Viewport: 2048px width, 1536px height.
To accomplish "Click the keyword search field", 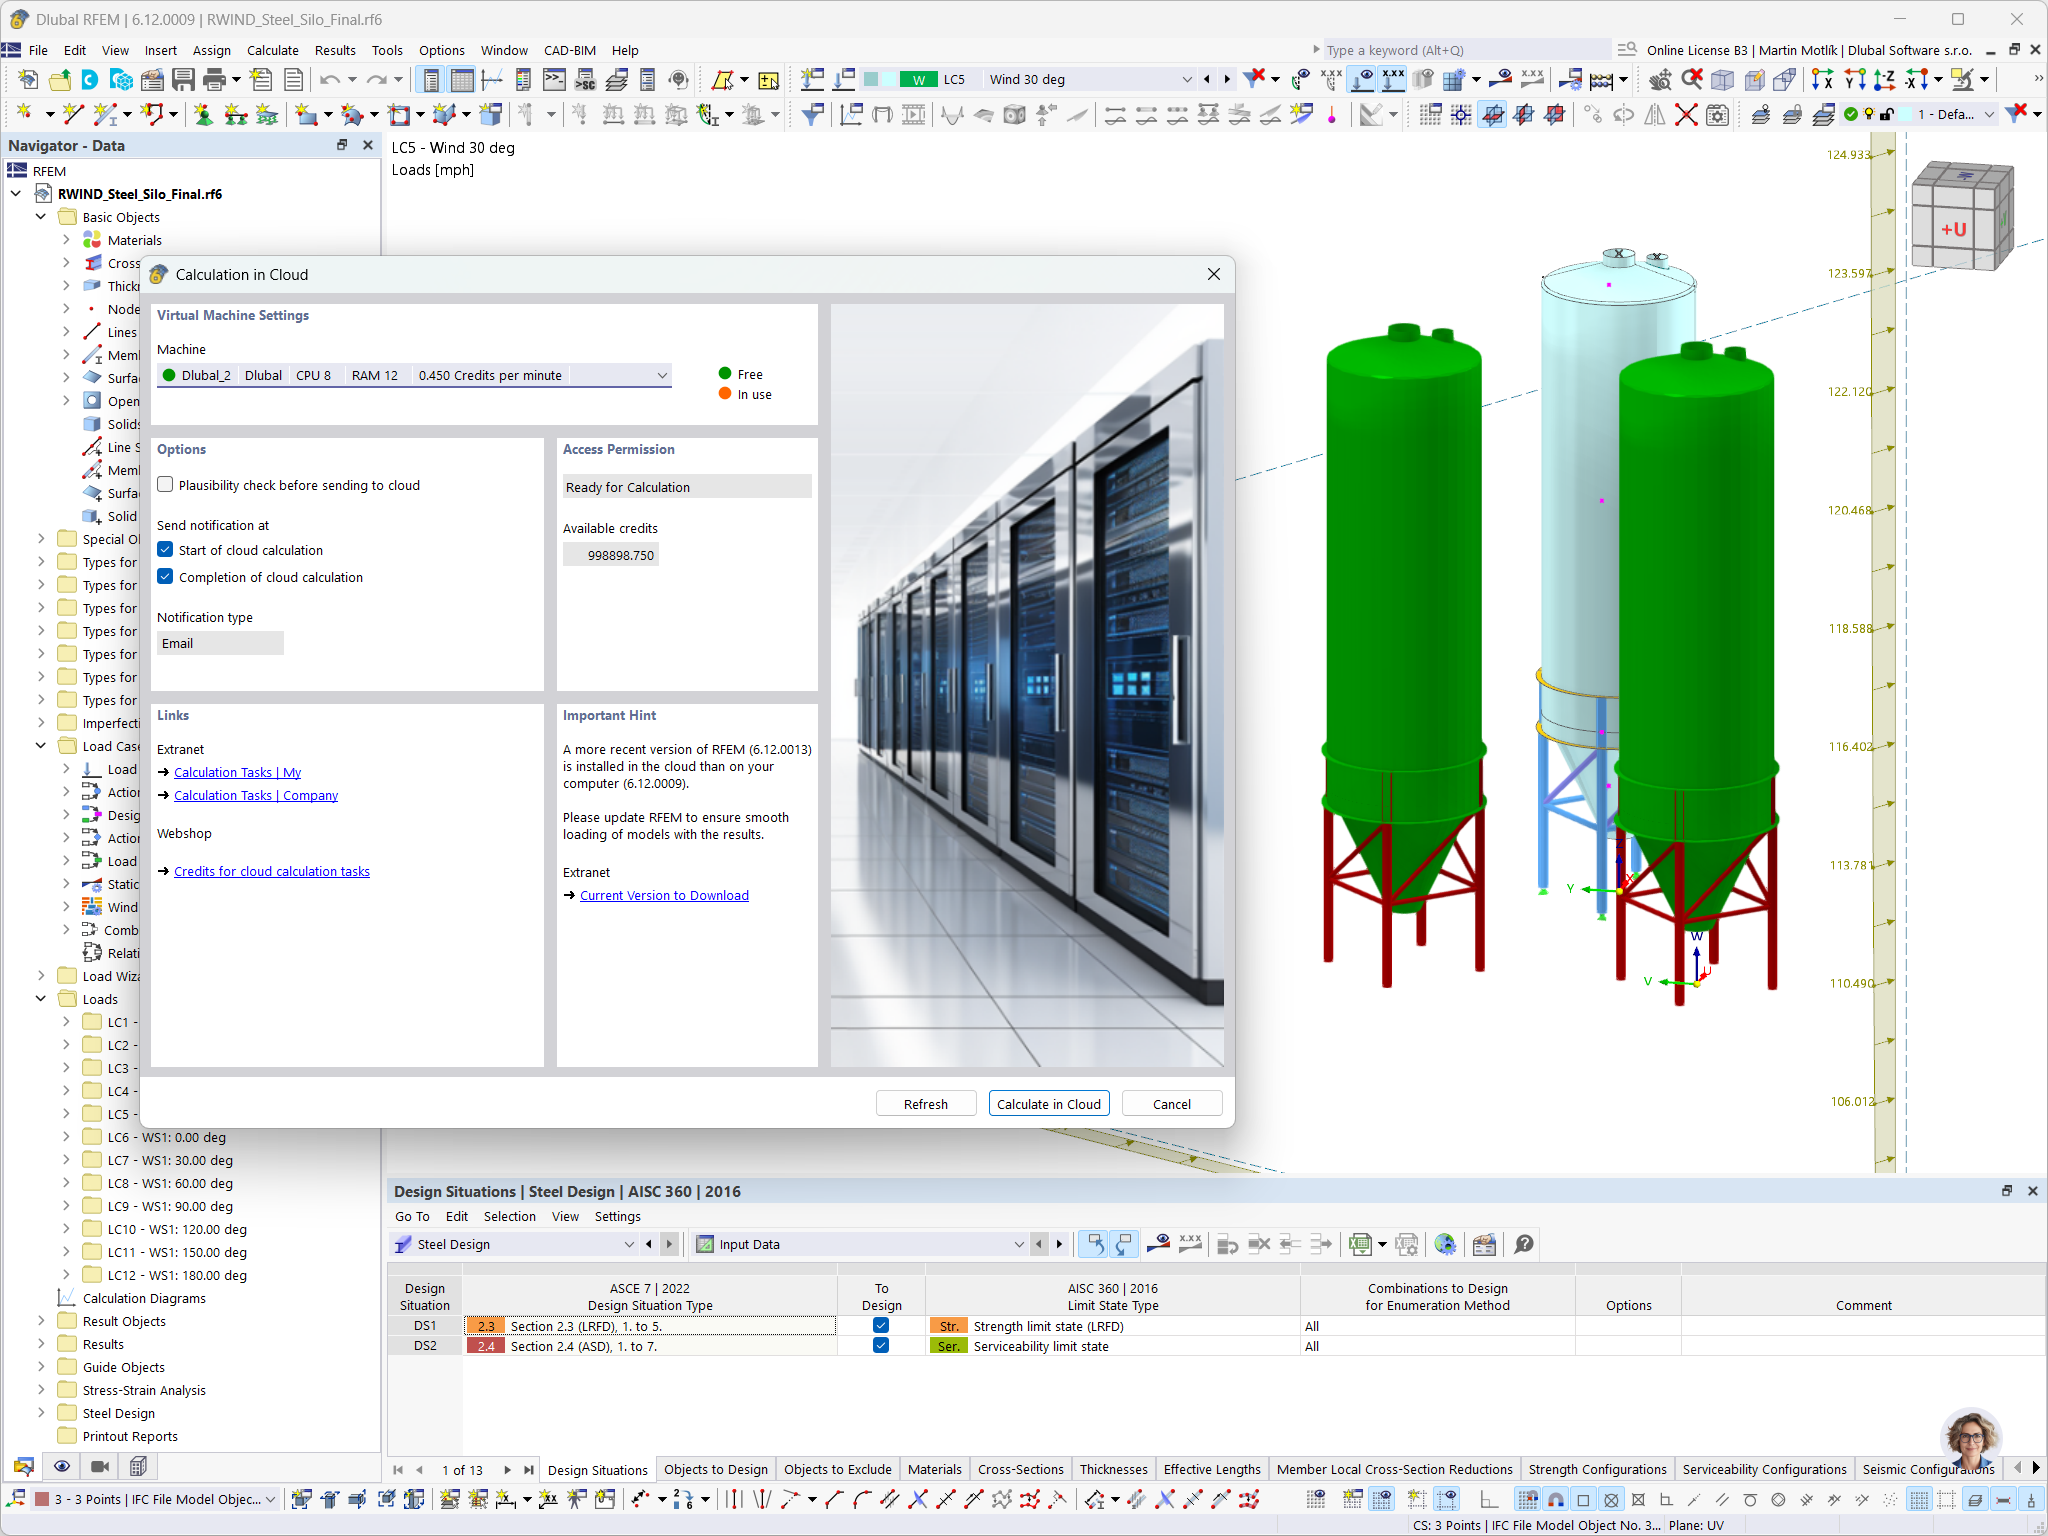I will pos(1465,50).
